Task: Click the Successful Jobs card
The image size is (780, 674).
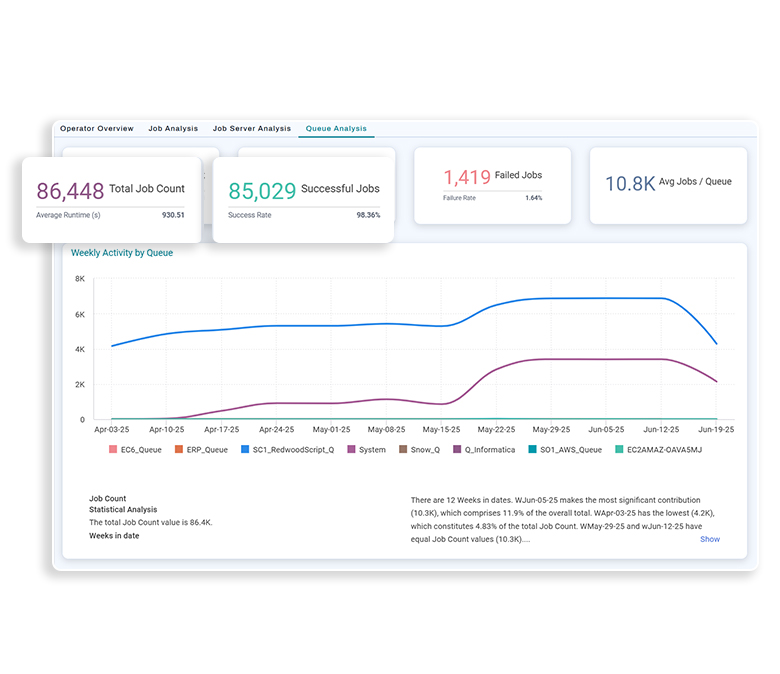Action: tap(303, 199)
